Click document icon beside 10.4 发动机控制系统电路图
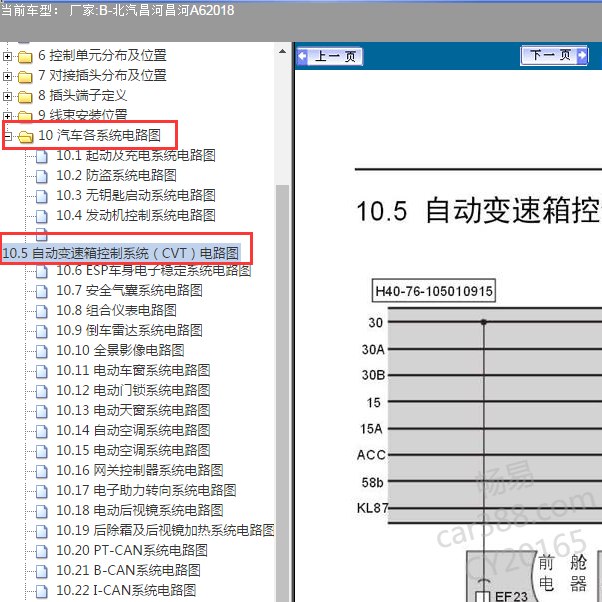 (x=41, y=216)
